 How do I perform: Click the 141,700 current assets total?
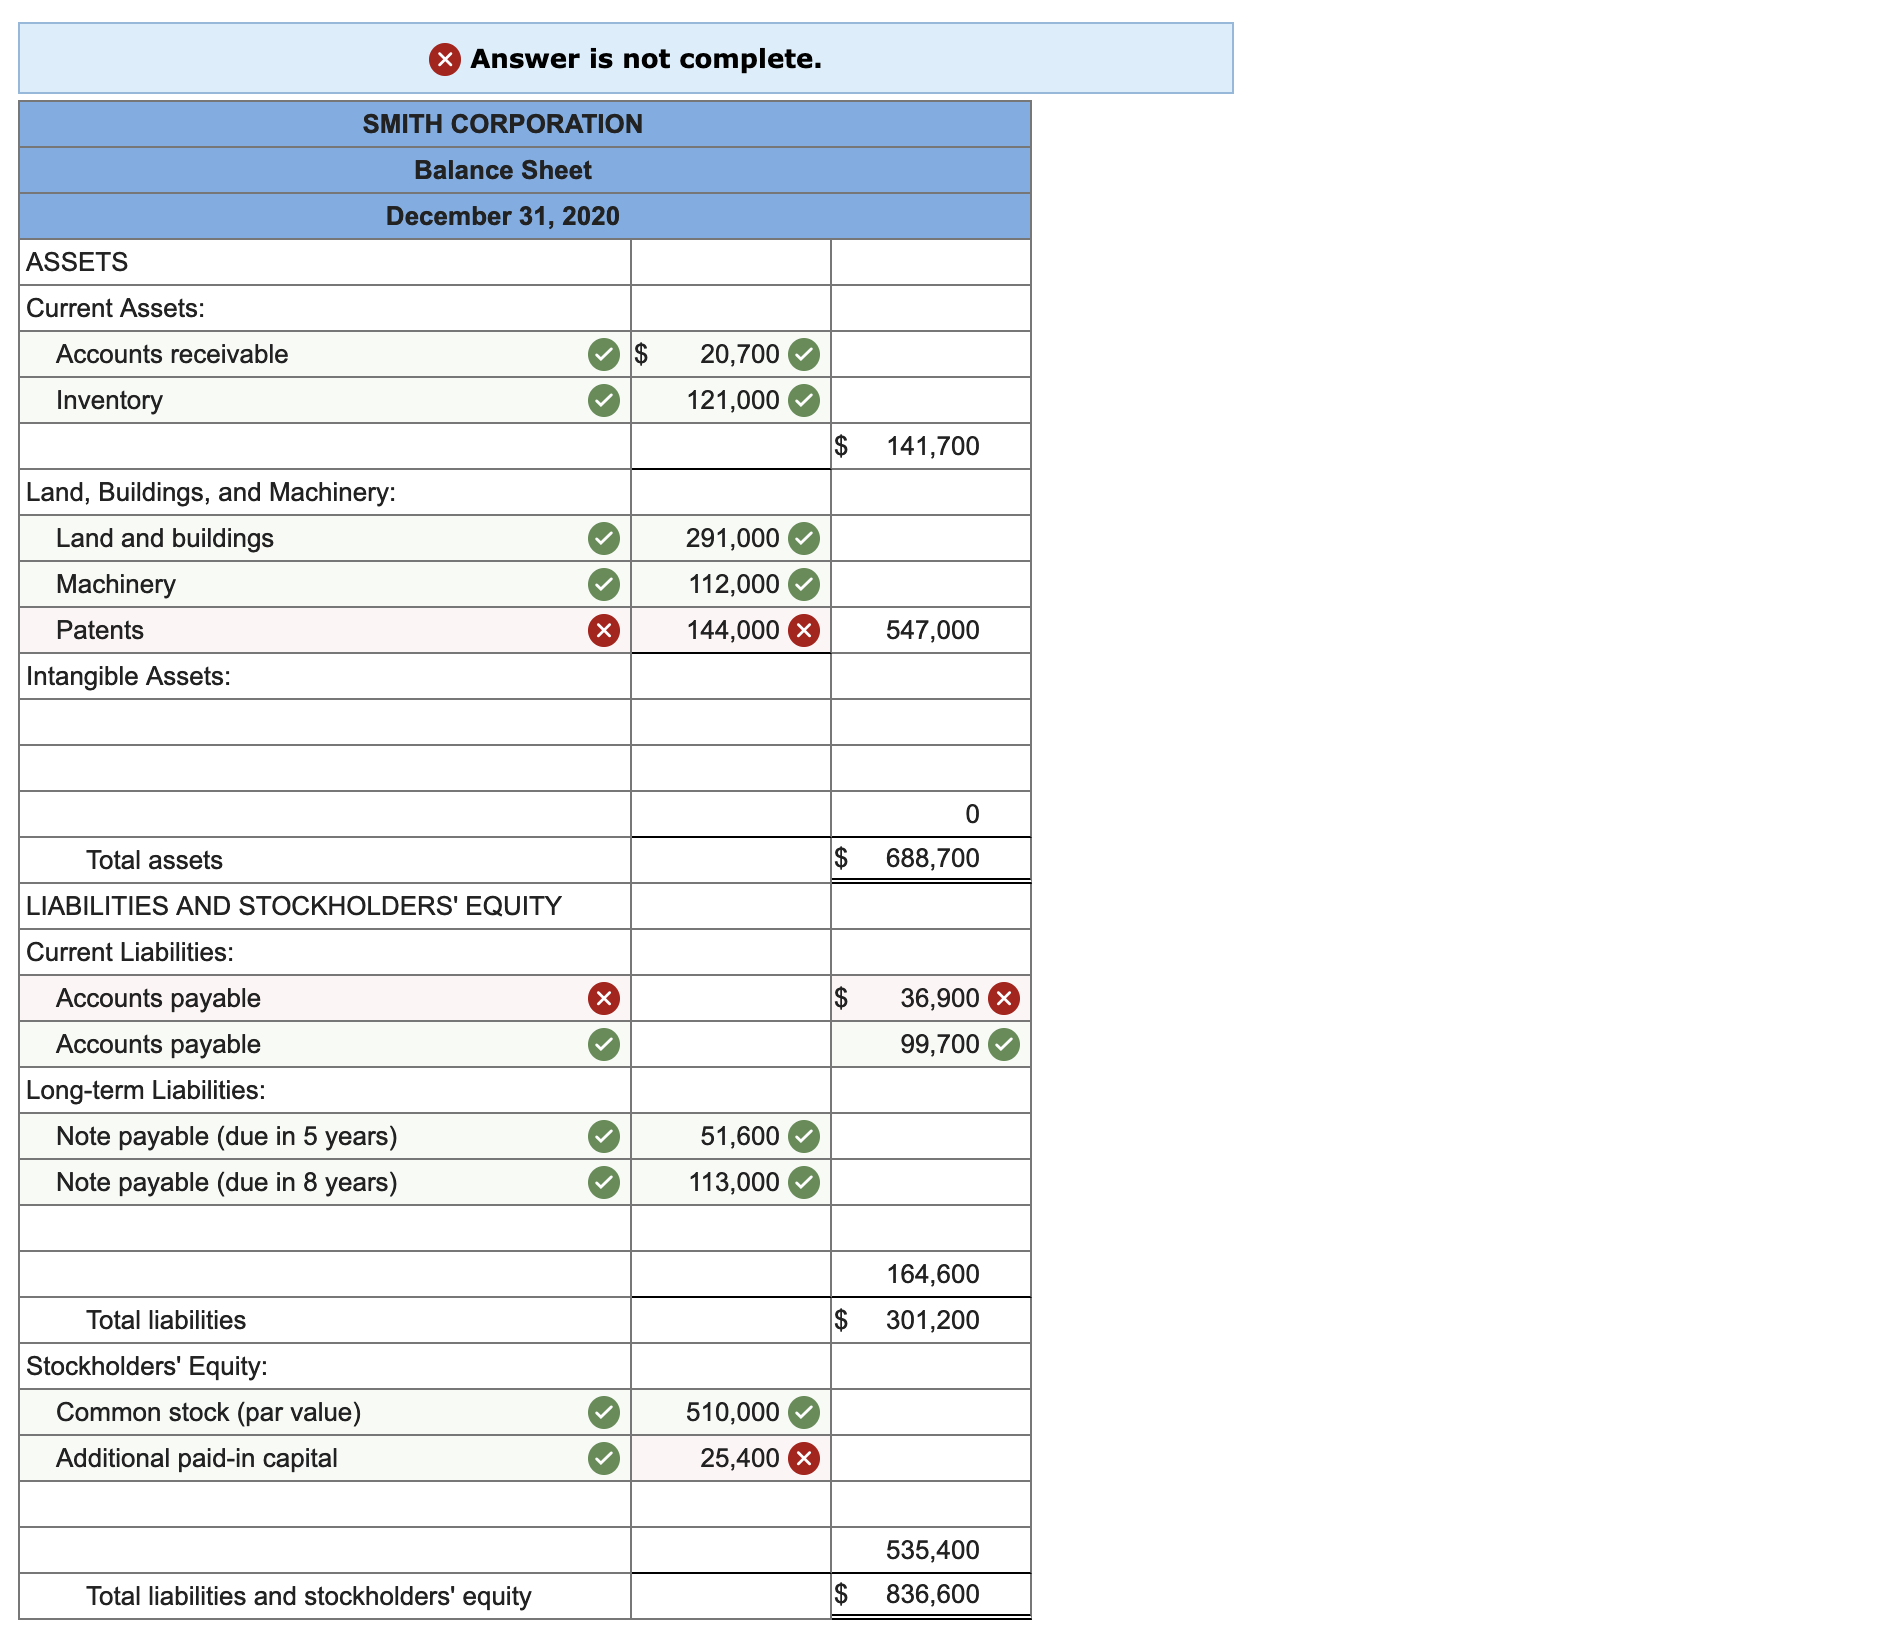tap(932, 446)
